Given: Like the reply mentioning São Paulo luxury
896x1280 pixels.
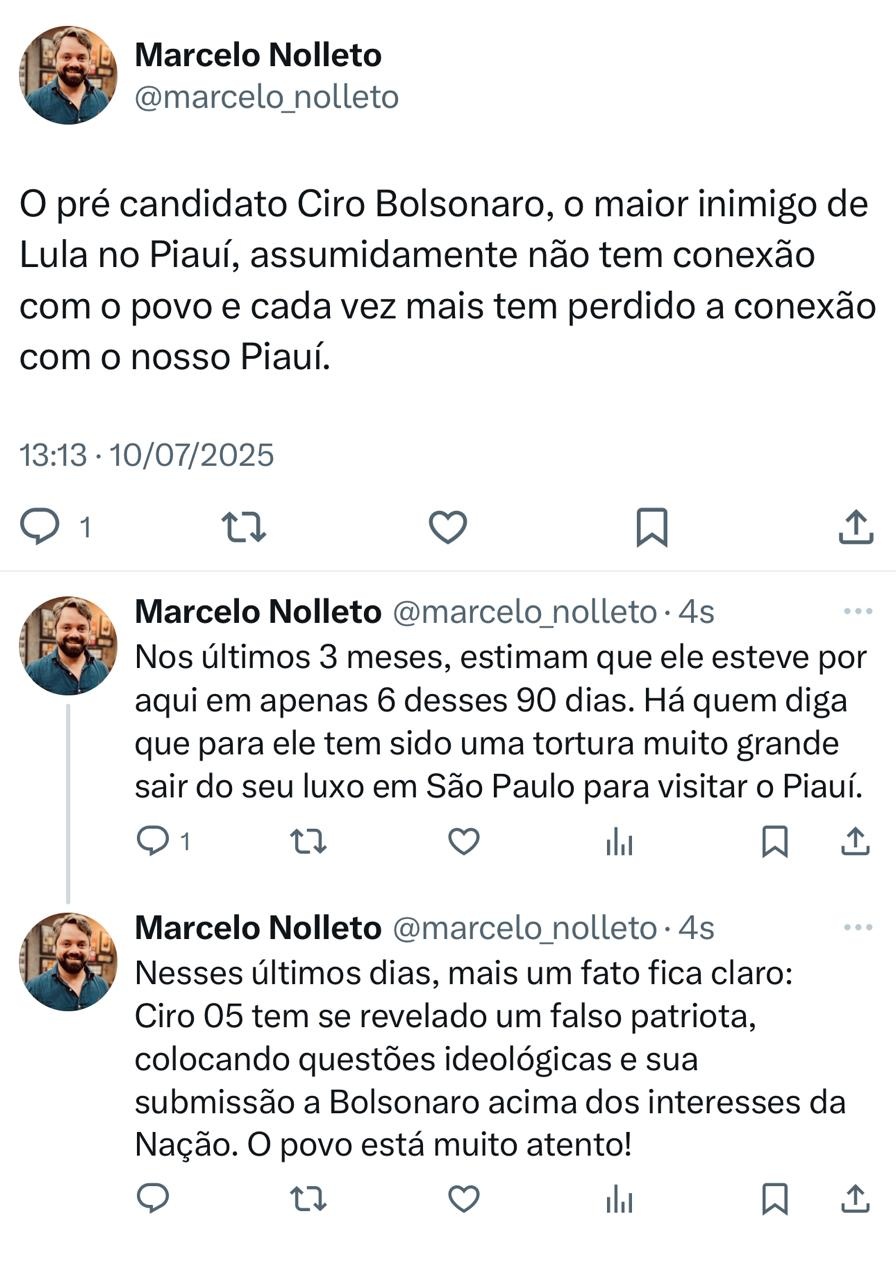Looking at the screenshot, I should tap(465, 843).
